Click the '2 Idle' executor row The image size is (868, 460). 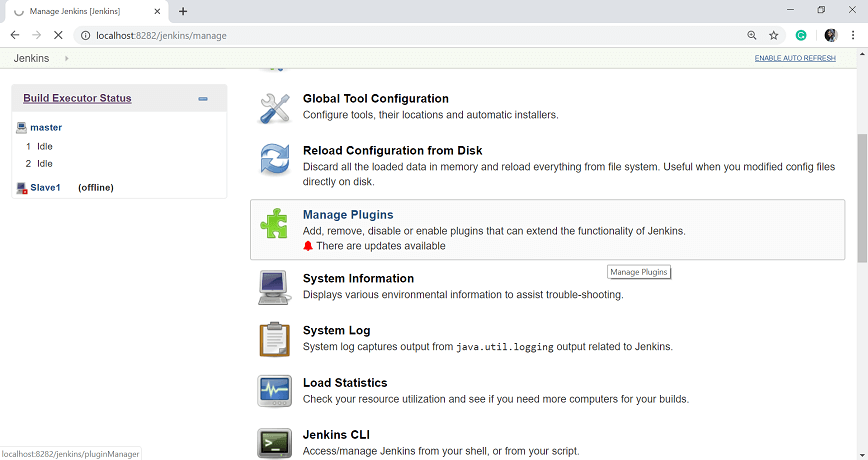[x=39, y=163]
